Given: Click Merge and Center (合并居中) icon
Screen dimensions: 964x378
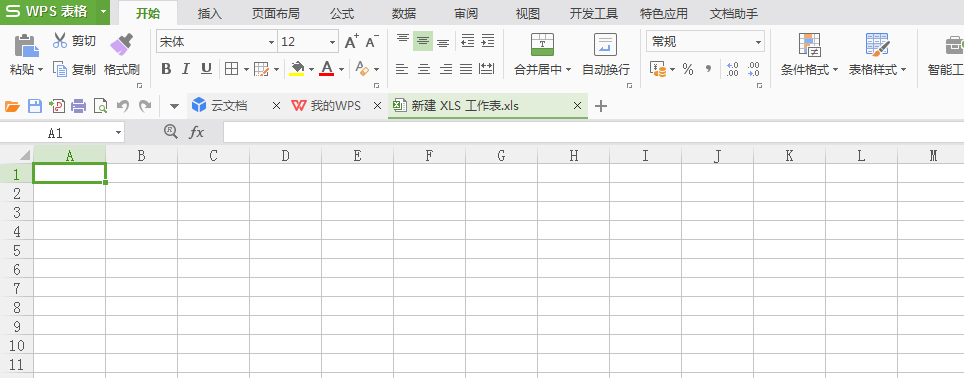Looking at the screenshot, I should pyautogui.click(x=542, y=45).
